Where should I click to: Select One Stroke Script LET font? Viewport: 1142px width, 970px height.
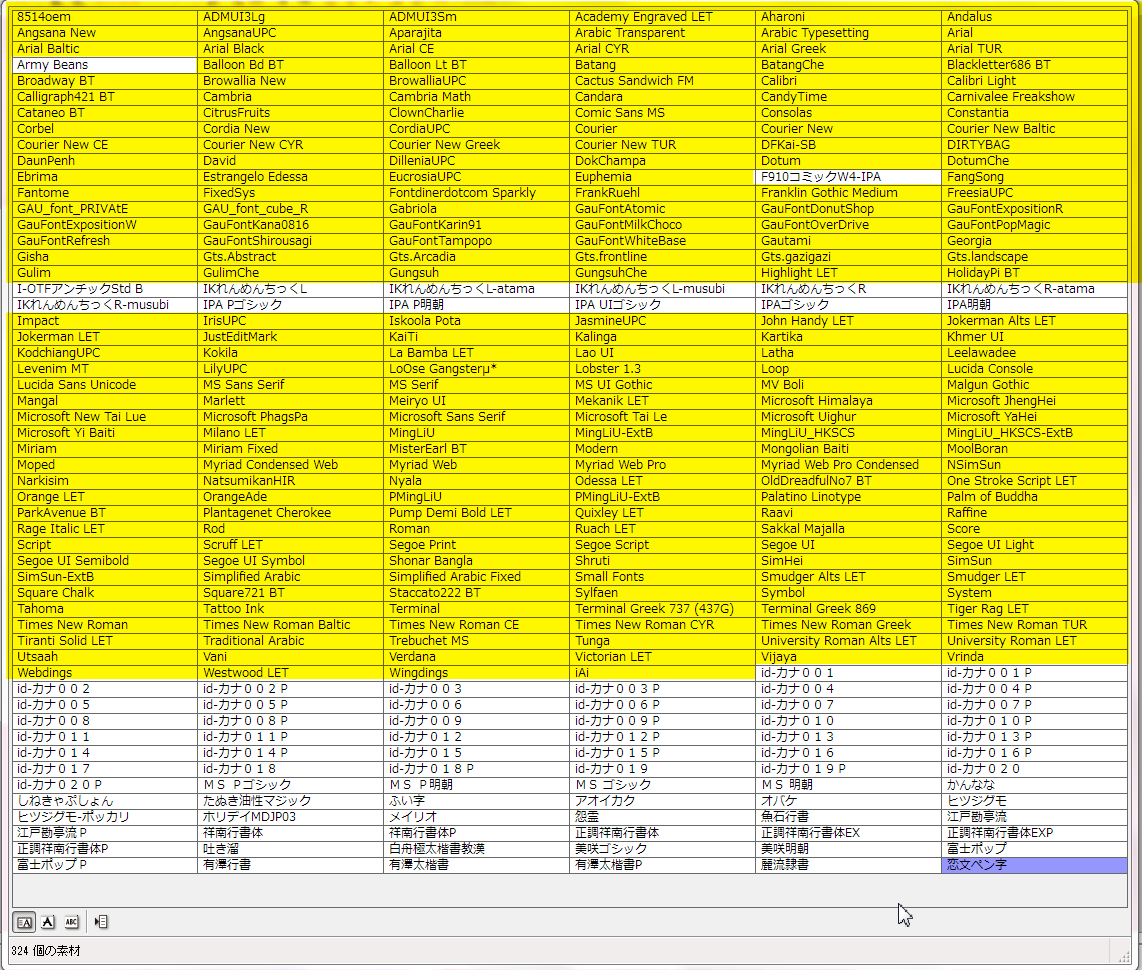click(x=1034, y=481)
